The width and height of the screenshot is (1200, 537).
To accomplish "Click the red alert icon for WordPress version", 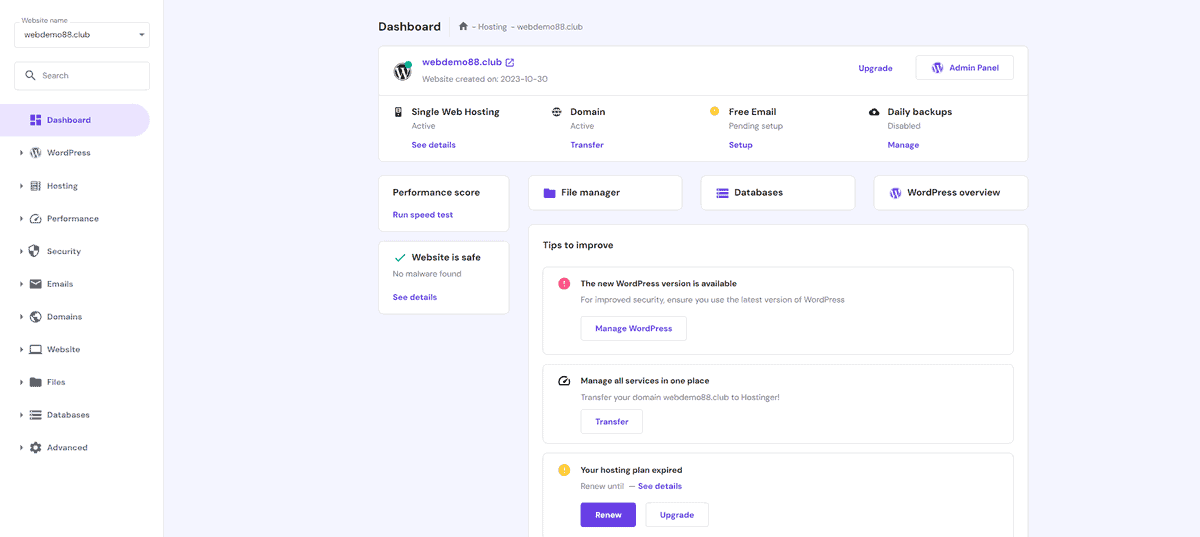I will pos(563,284).
